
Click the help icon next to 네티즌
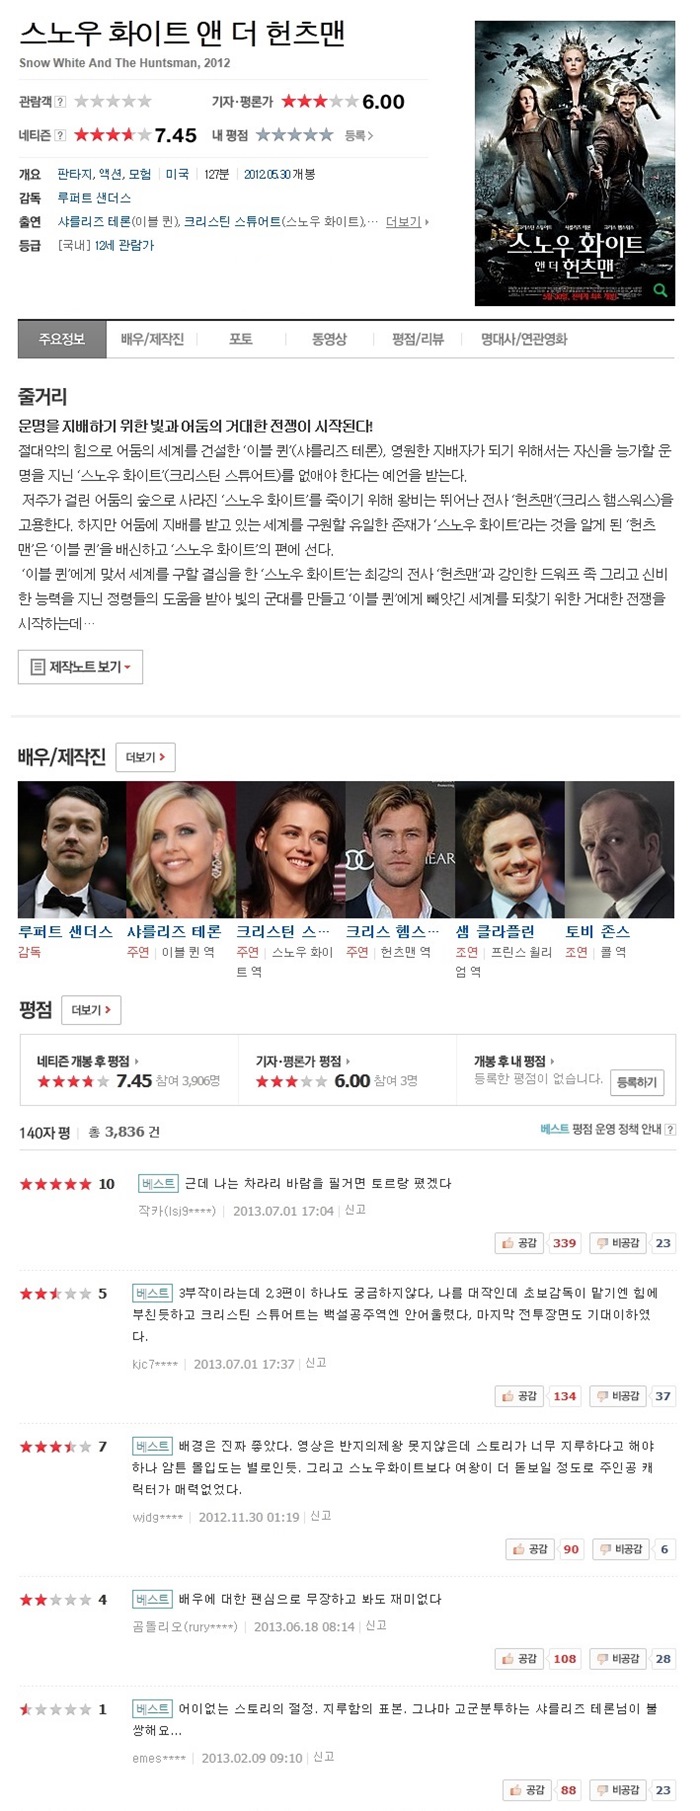(61, 135)
